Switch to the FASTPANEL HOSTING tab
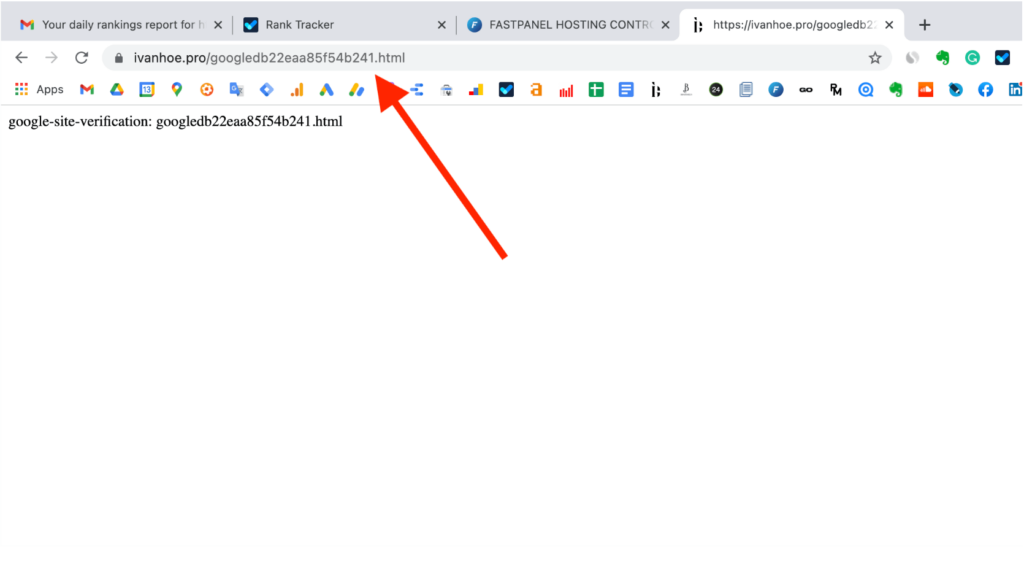Image resolution: width=1024 pixels, height=578 pixels. point(567,25)
